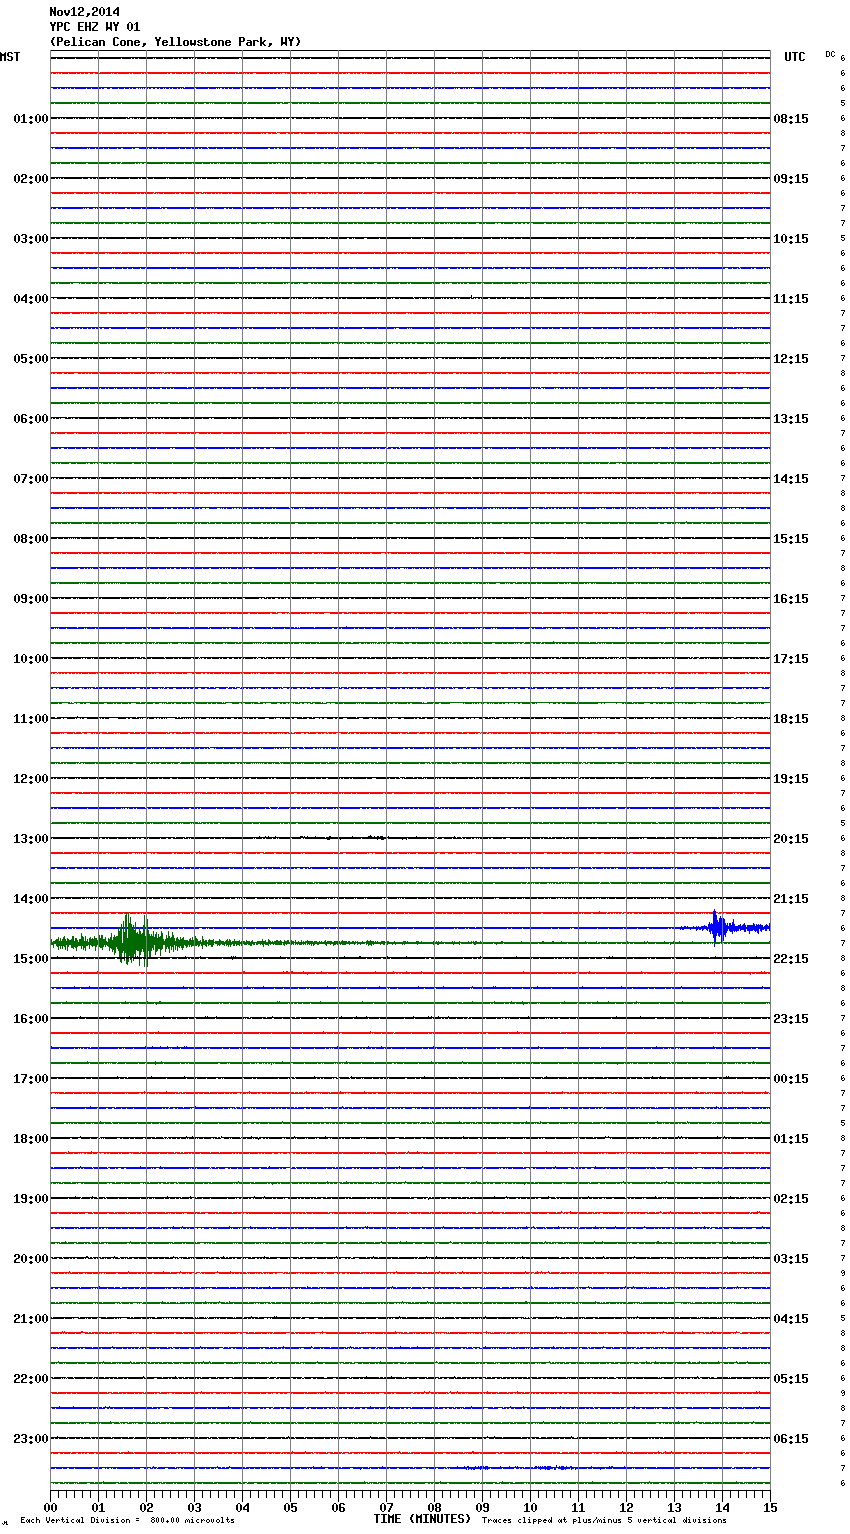
Task: Click the 10:15 UTC time label
Action: [791, 239]
